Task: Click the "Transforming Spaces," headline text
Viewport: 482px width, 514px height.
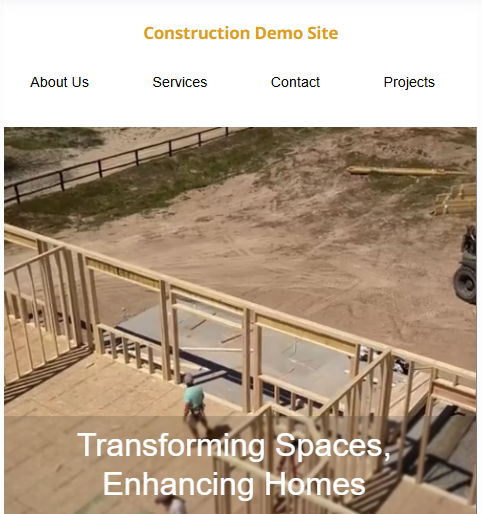Action: (x=234, y=445)
